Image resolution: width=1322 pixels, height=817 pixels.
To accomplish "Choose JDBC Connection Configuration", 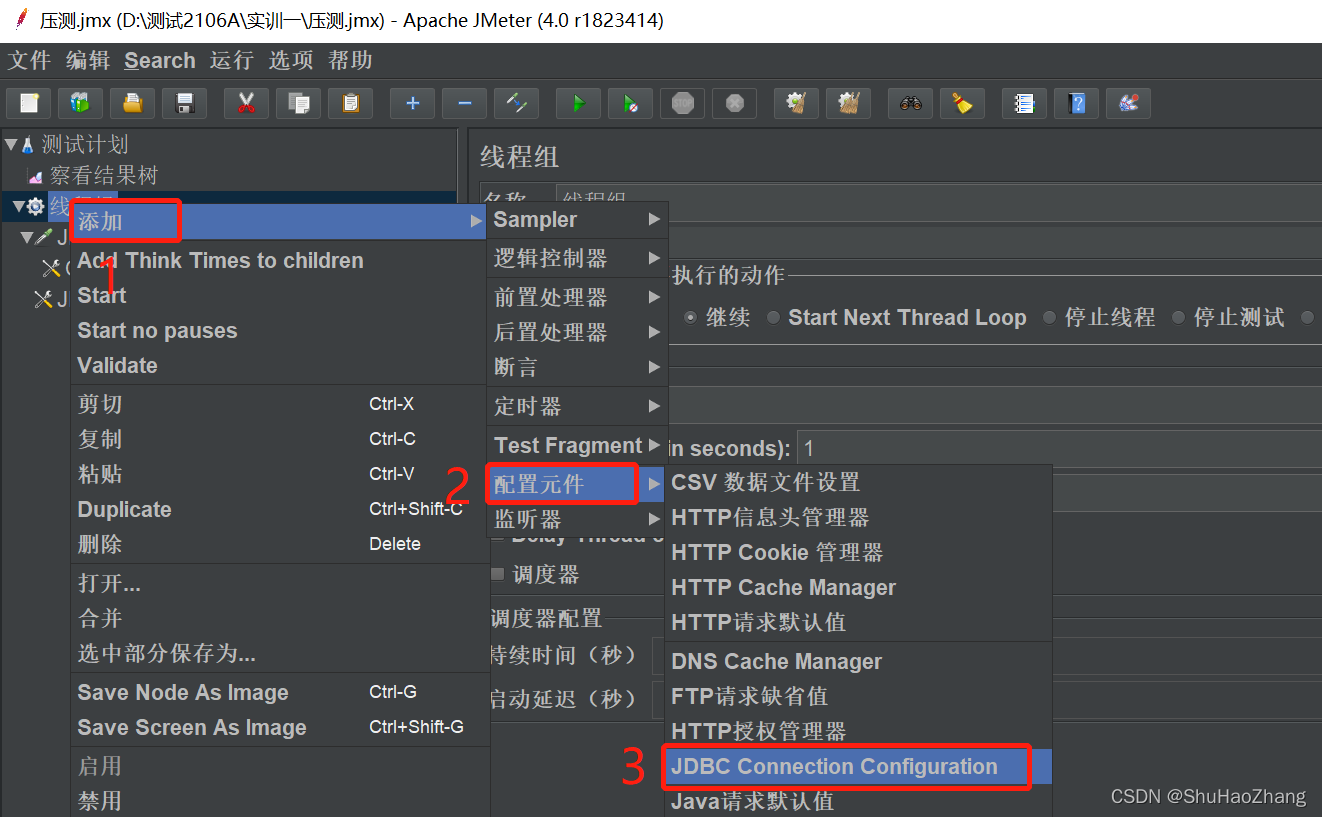I will pyautogui.click(x=858, y=767).
